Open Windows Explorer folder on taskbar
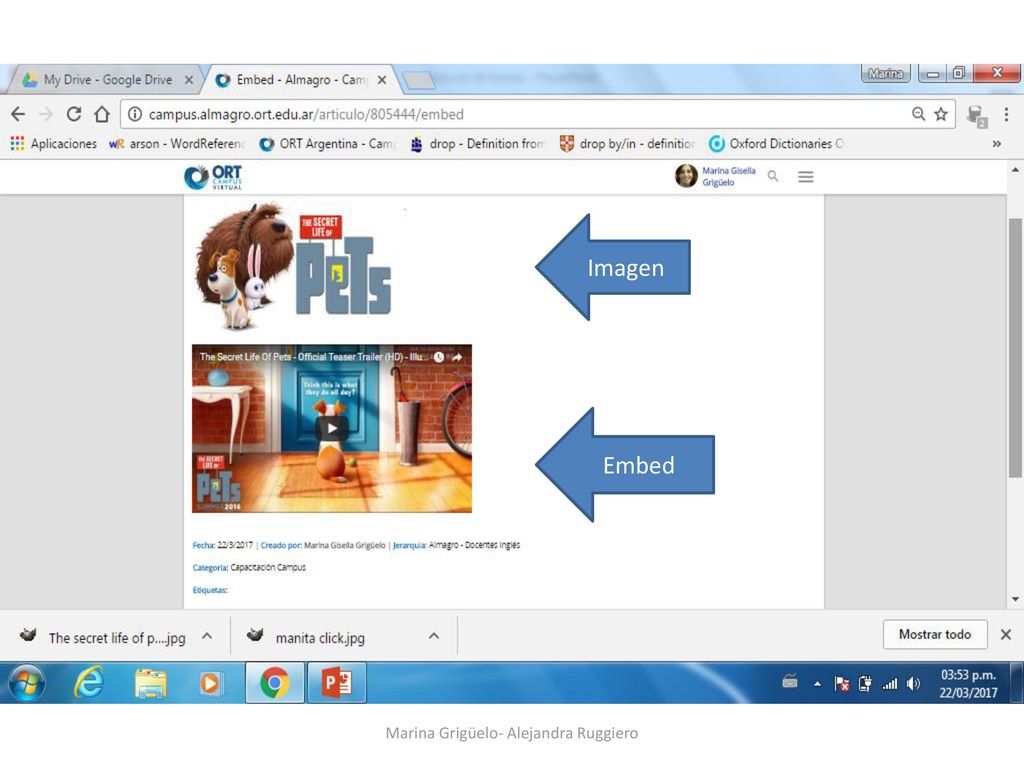1024x768 pixels. tap(150, 683)
